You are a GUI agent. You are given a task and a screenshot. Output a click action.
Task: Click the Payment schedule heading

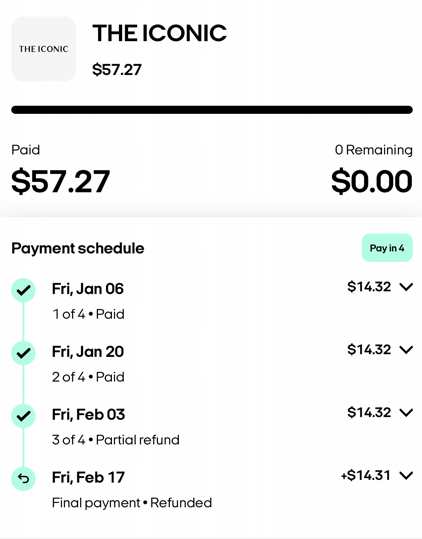pyautogui.click(x=78, y=249)
